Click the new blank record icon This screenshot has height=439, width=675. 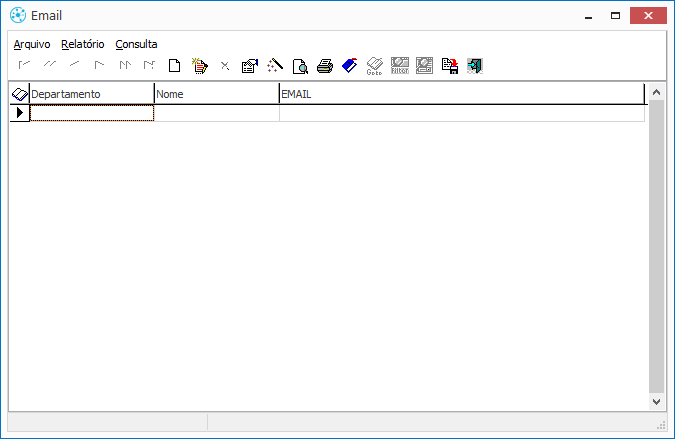pyautogui.click(x=174, y=66)
